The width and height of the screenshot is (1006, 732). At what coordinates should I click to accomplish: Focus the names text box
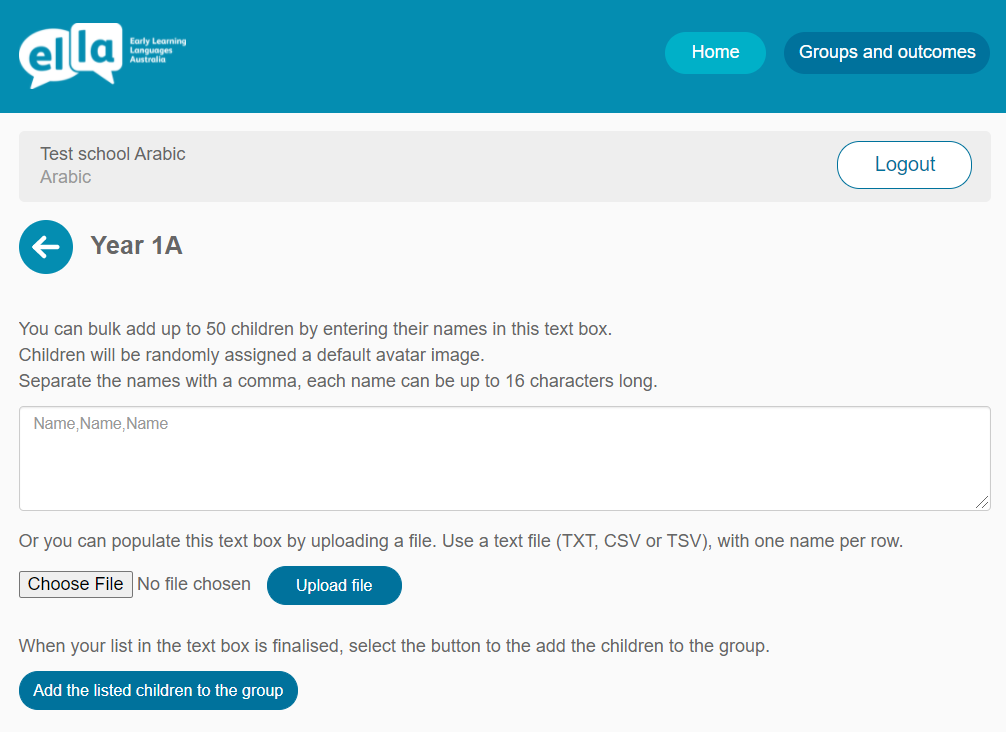point(504,458)
